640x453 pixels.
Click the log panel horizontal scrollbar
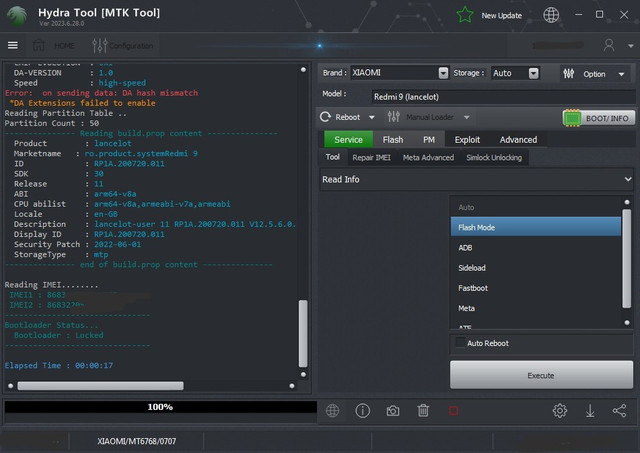click(100, 386)
